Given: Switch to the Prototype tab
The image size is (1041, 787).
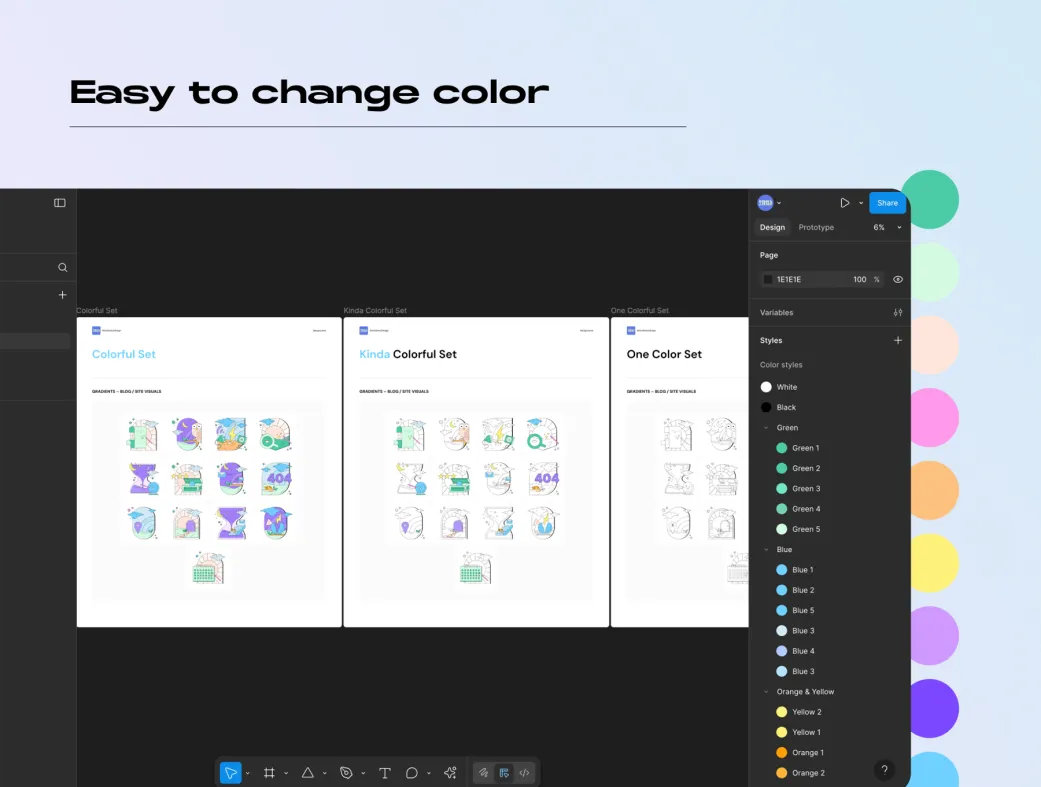Looking at the screenshot, I should pyautogui.click(x=816, y=228).
